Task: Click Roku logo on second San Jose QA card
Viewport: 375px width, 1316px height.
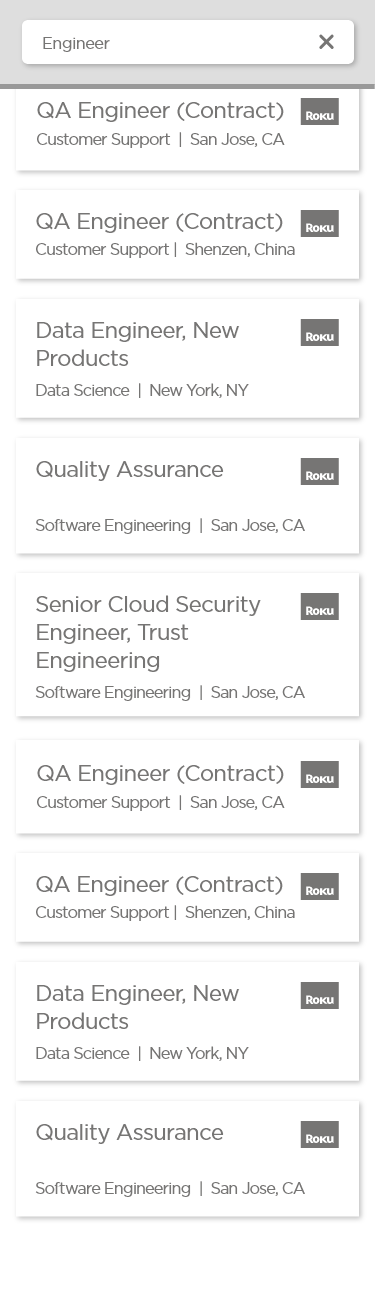Action: (x=320, y=775)
